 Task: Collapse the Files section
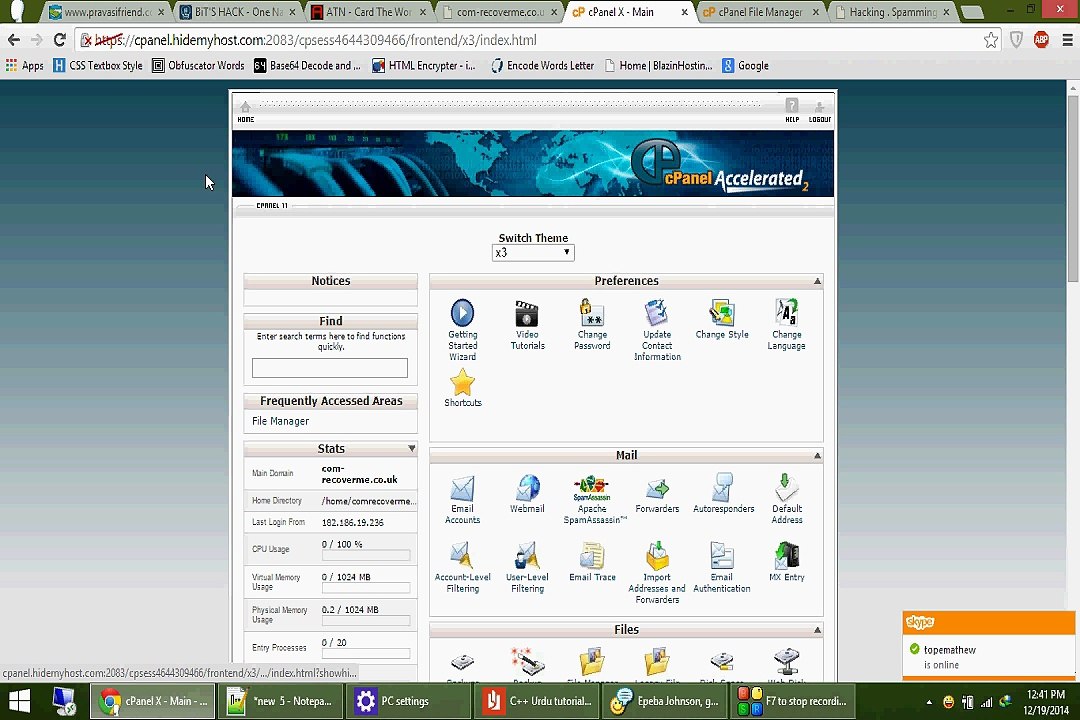pyautogui.click(x=817, y=630)
